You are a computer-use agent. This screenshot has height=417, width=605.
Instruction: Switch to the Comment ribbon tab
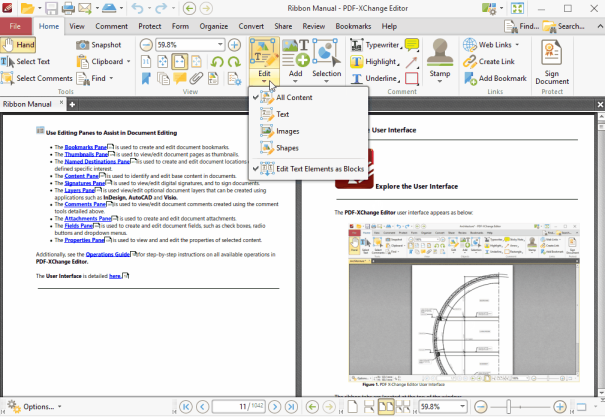click(112, 26)
